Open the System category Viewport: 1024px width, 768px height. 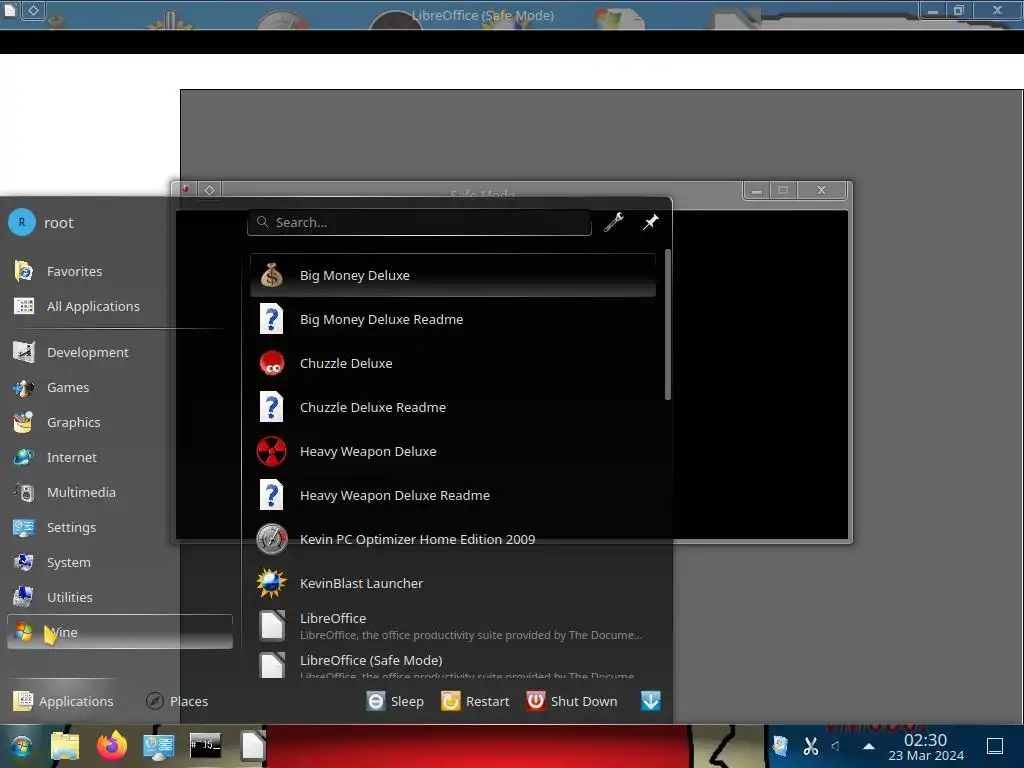point(120,562)
